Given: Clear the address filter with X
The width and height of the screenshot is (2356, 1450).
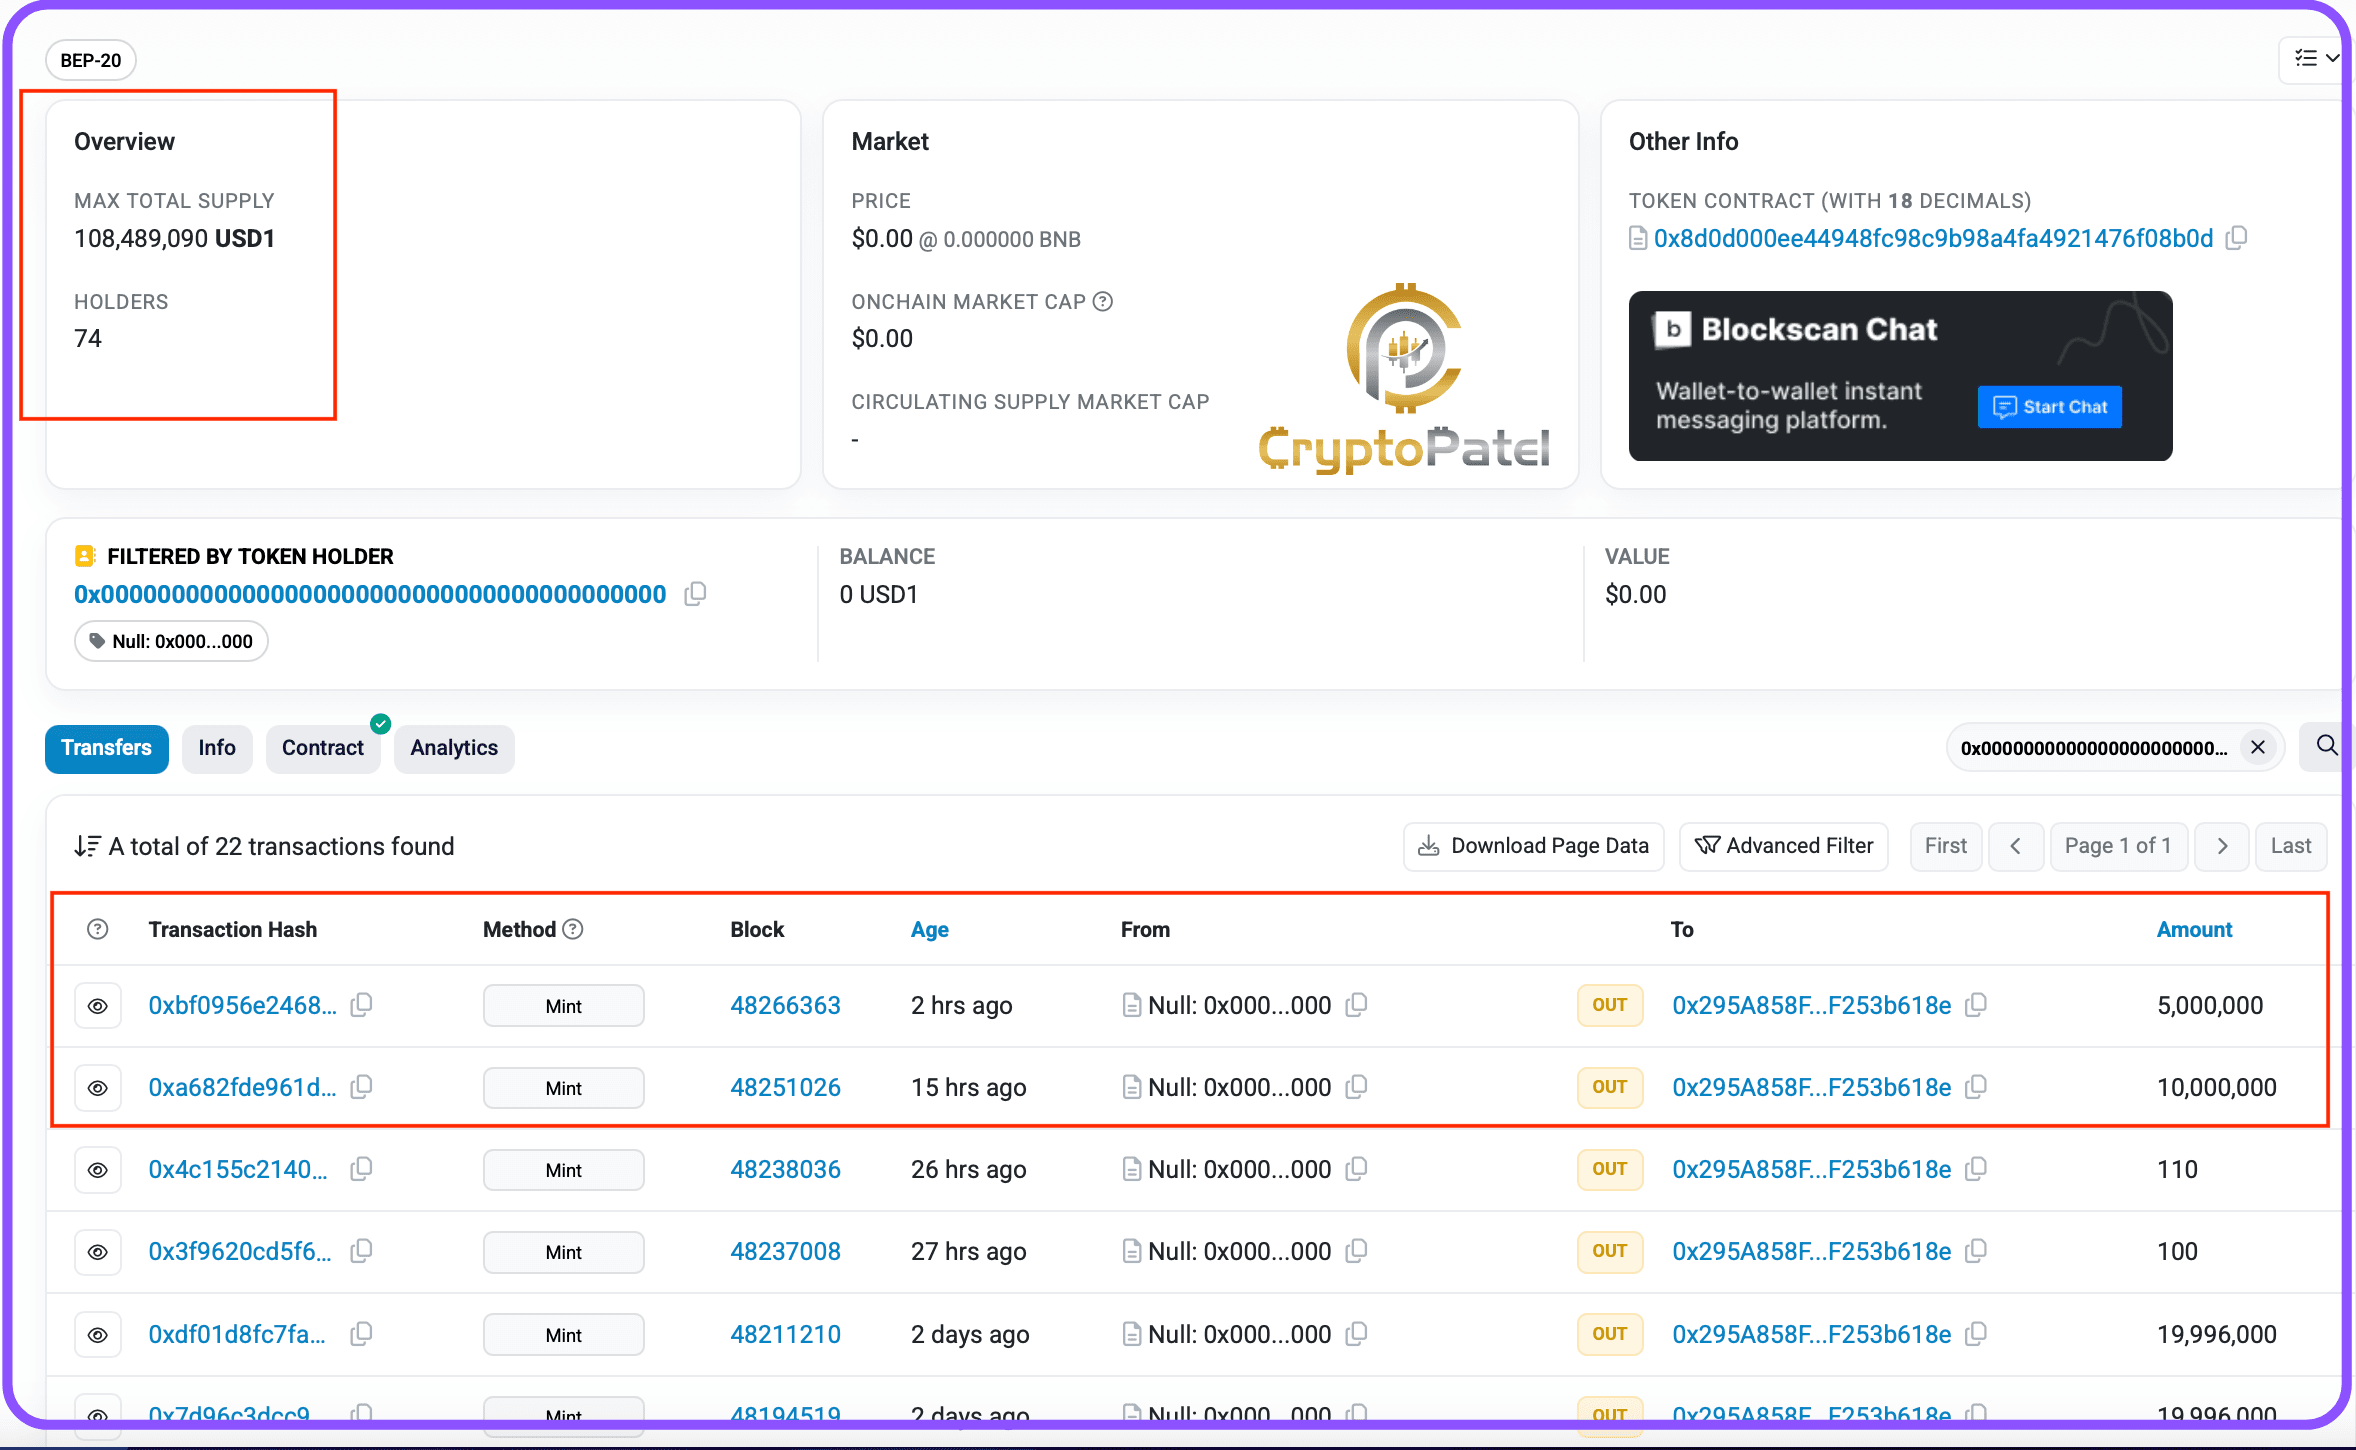Looking at the screenshot, I should (x=2258, y=747).
